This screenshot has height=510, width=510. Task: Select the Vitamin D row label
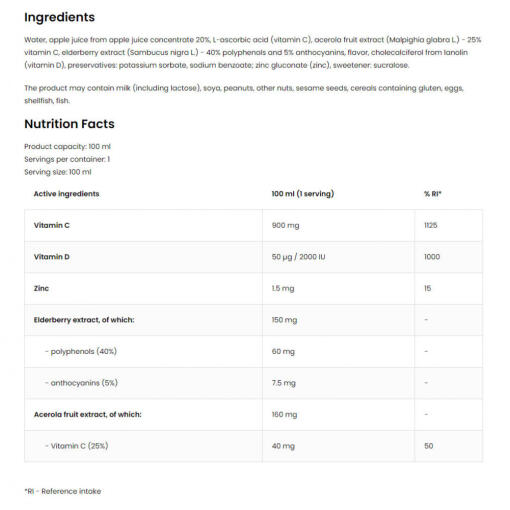point(52,257)
